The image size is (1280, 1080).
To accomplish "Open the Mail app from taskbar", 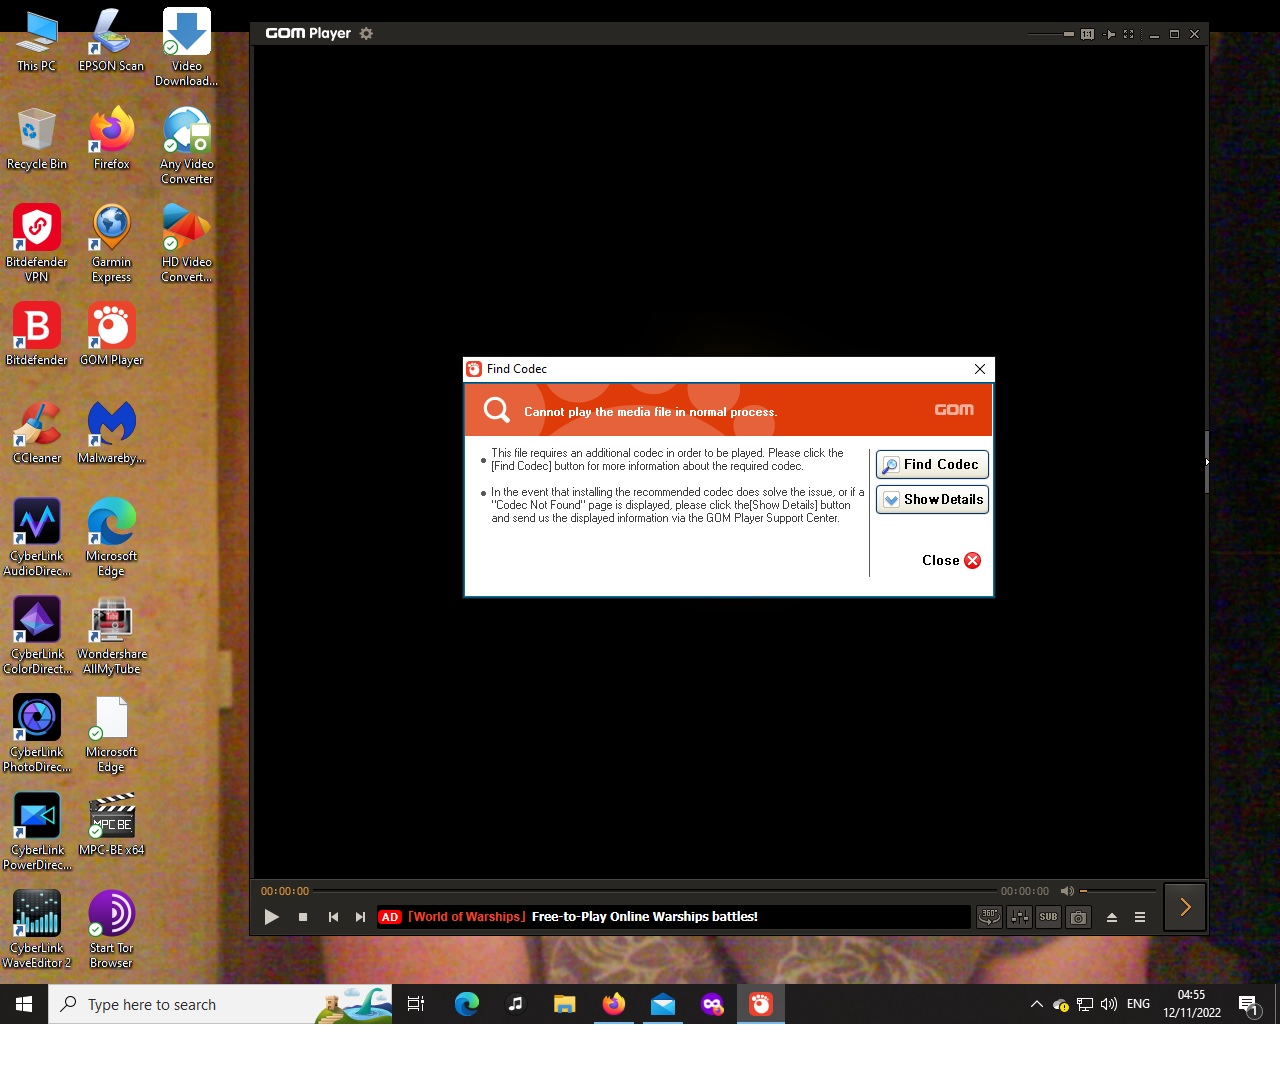I will [x=662, y=1004].
